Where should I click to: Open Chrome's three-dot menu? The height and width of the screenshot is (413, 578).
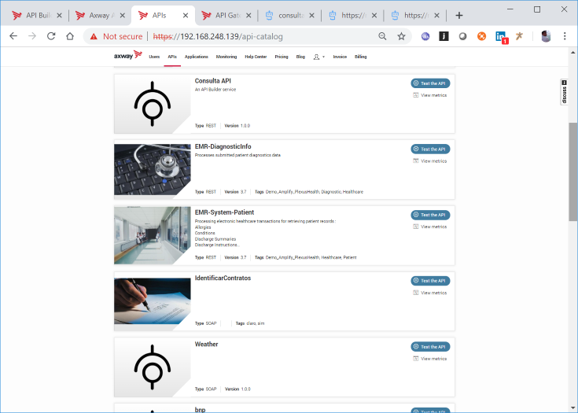[564, 36]
